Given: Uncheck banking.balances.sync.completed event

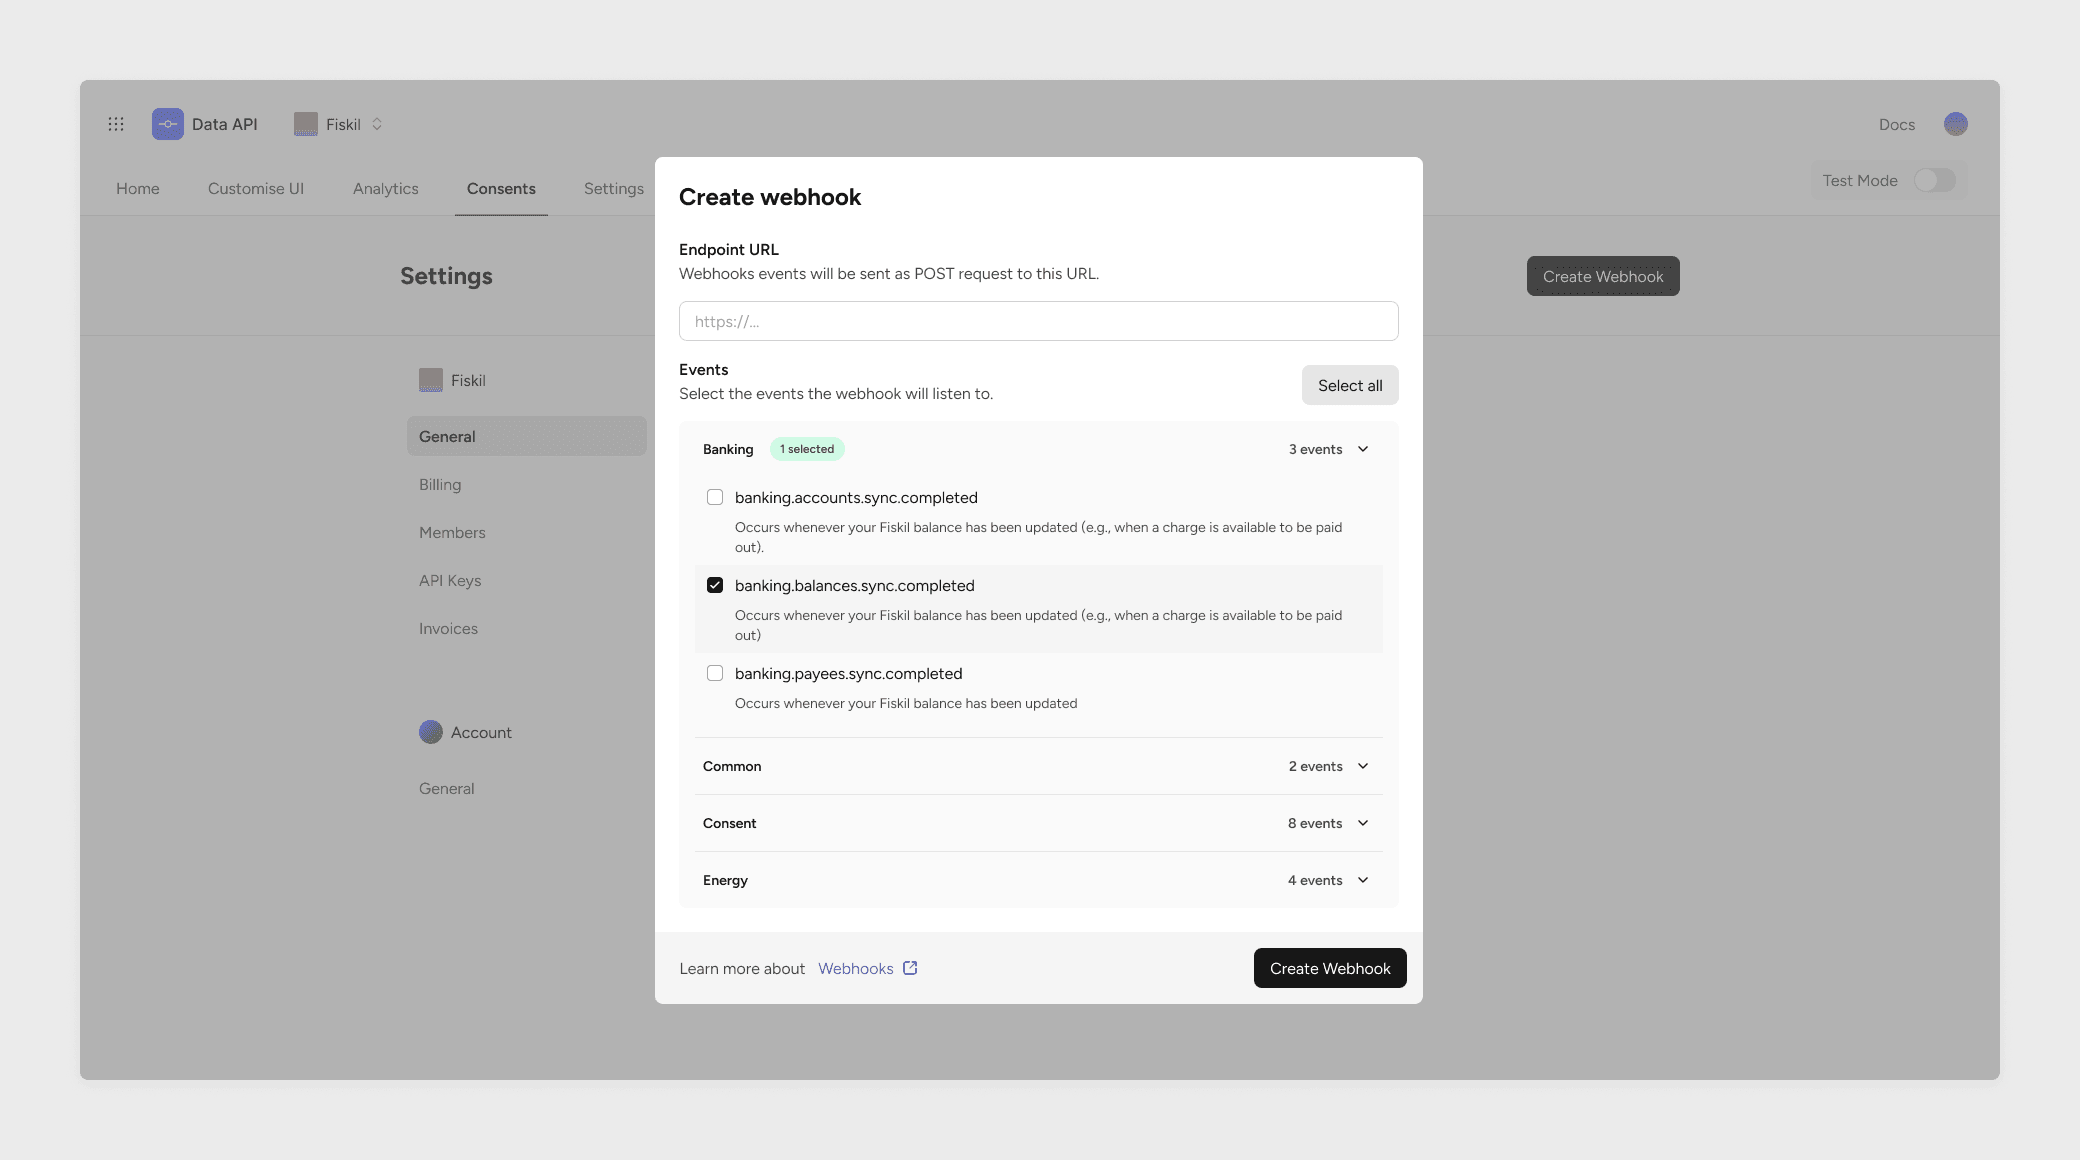Looking at the screenshot, I should pyautogui.click(x=715, y=585).
